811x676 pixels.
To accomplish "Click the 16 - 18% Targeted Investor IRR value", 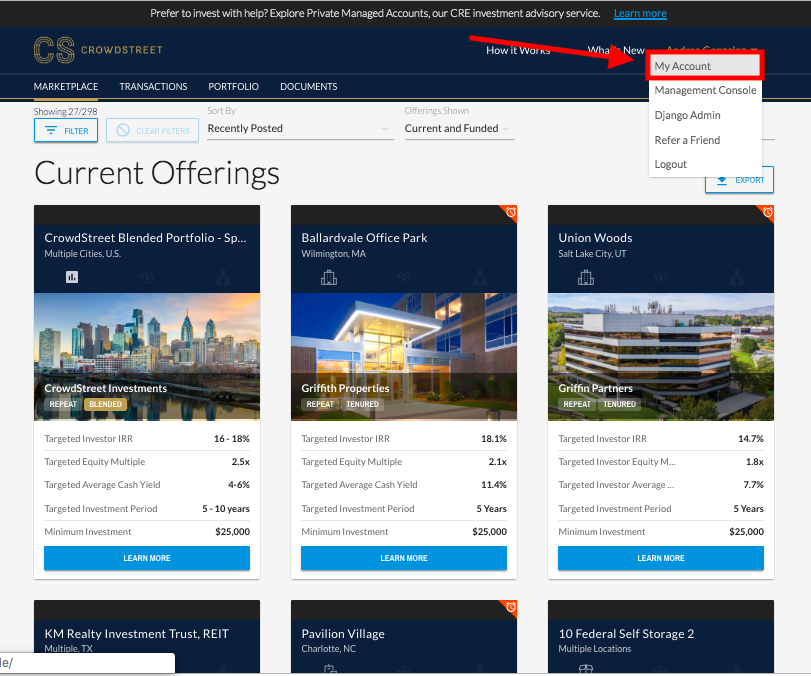I will coord(232,439).
